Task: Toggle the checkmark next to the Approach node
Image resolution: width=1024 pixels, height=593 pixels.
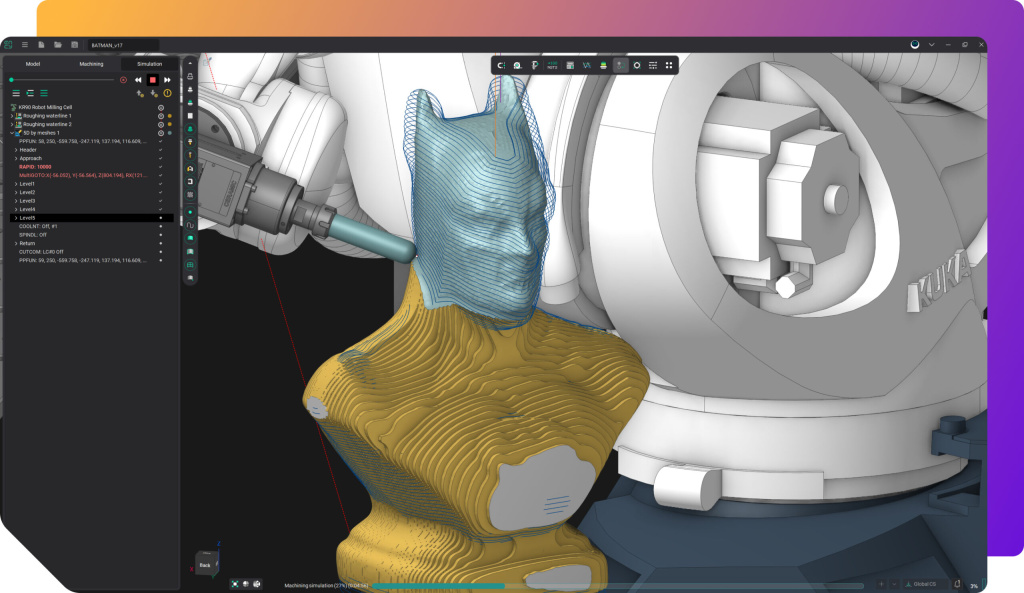Action: pyautogui.click(x=160, y=158)
